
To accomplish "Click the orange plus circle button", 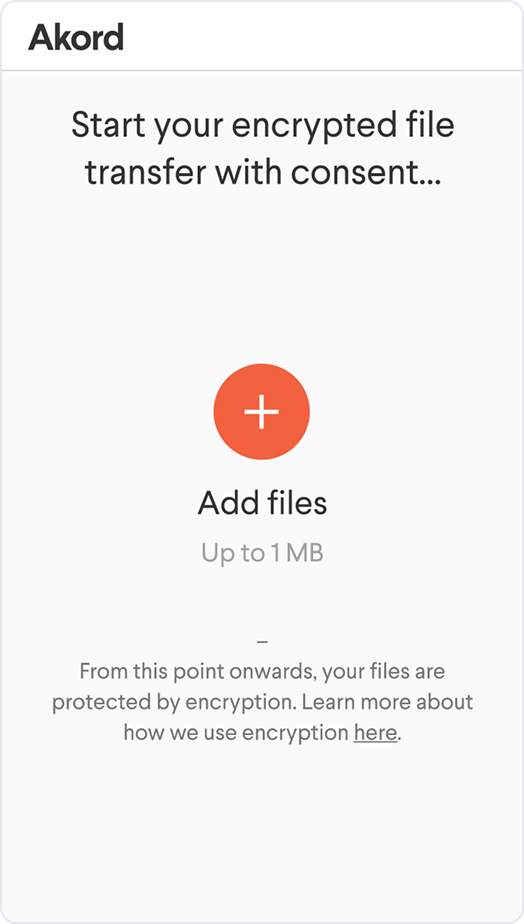I will click(262, 411).
